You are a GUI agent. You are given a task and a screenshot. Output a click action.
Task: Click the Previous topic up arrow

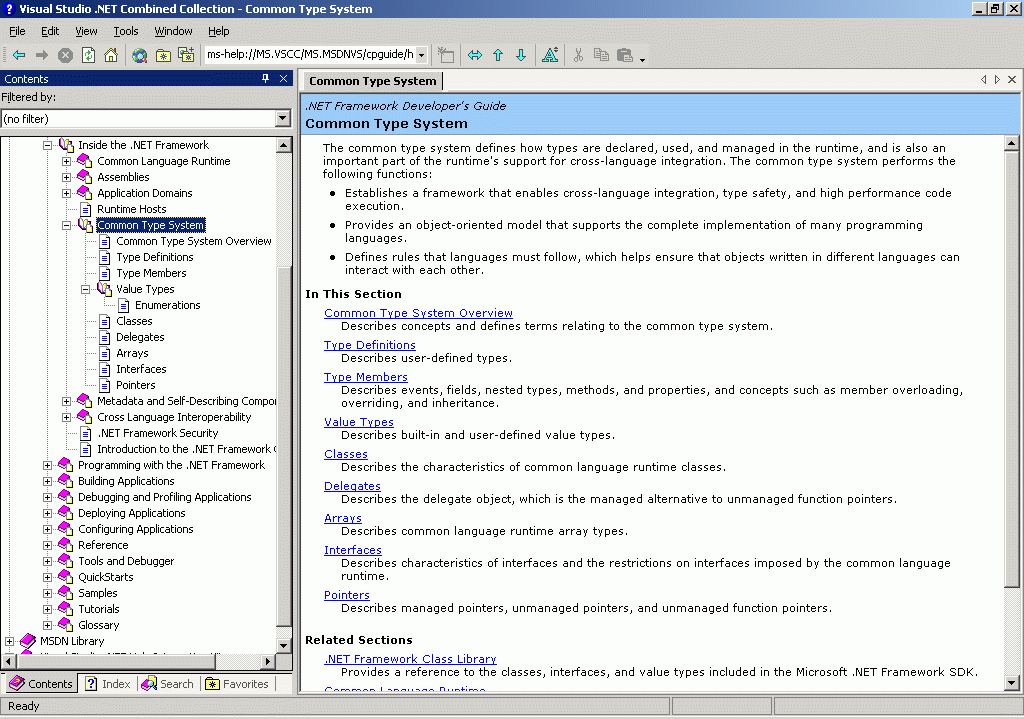click(x=498, y=56)
